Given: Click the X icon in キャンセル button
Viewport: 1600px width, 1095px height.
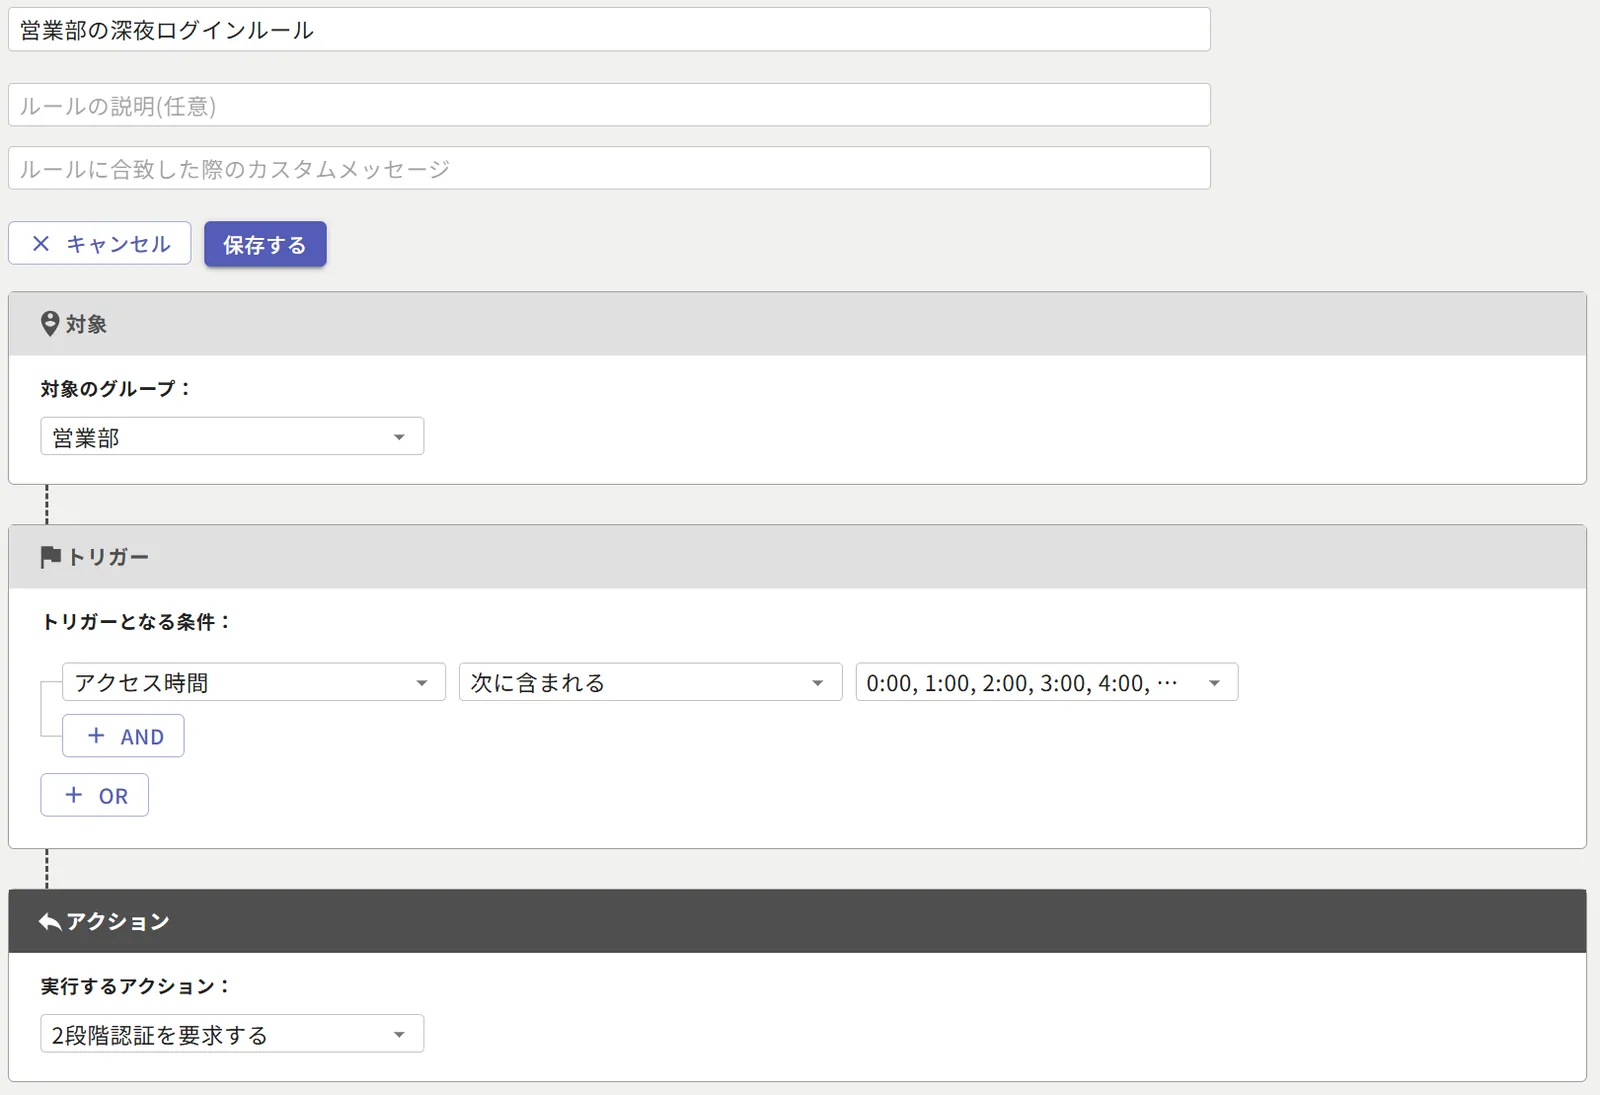Looking at the screenshot, I should tap(41, 244).
